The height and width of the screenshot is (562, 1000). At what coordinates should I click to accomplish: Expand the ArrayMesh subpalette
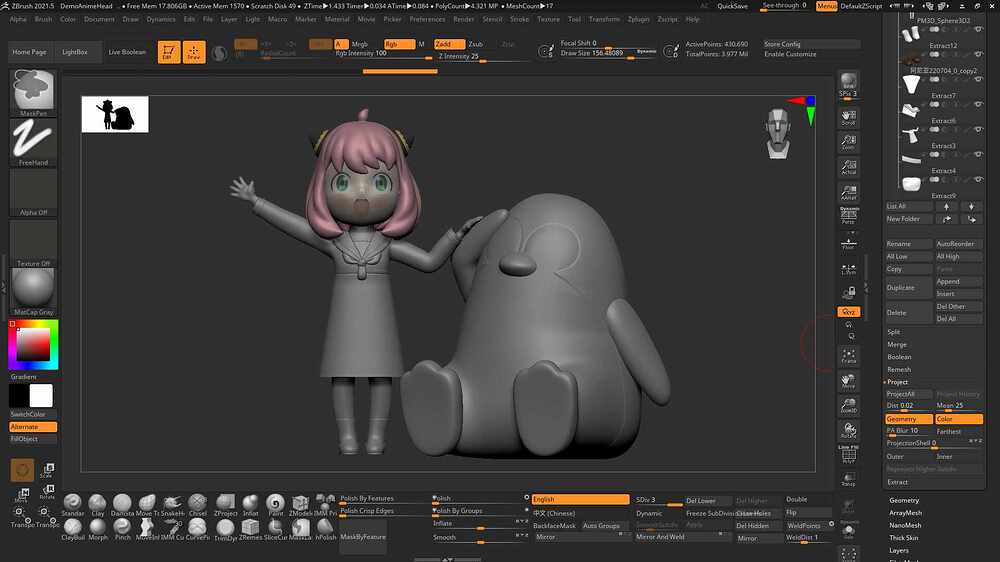905,513
